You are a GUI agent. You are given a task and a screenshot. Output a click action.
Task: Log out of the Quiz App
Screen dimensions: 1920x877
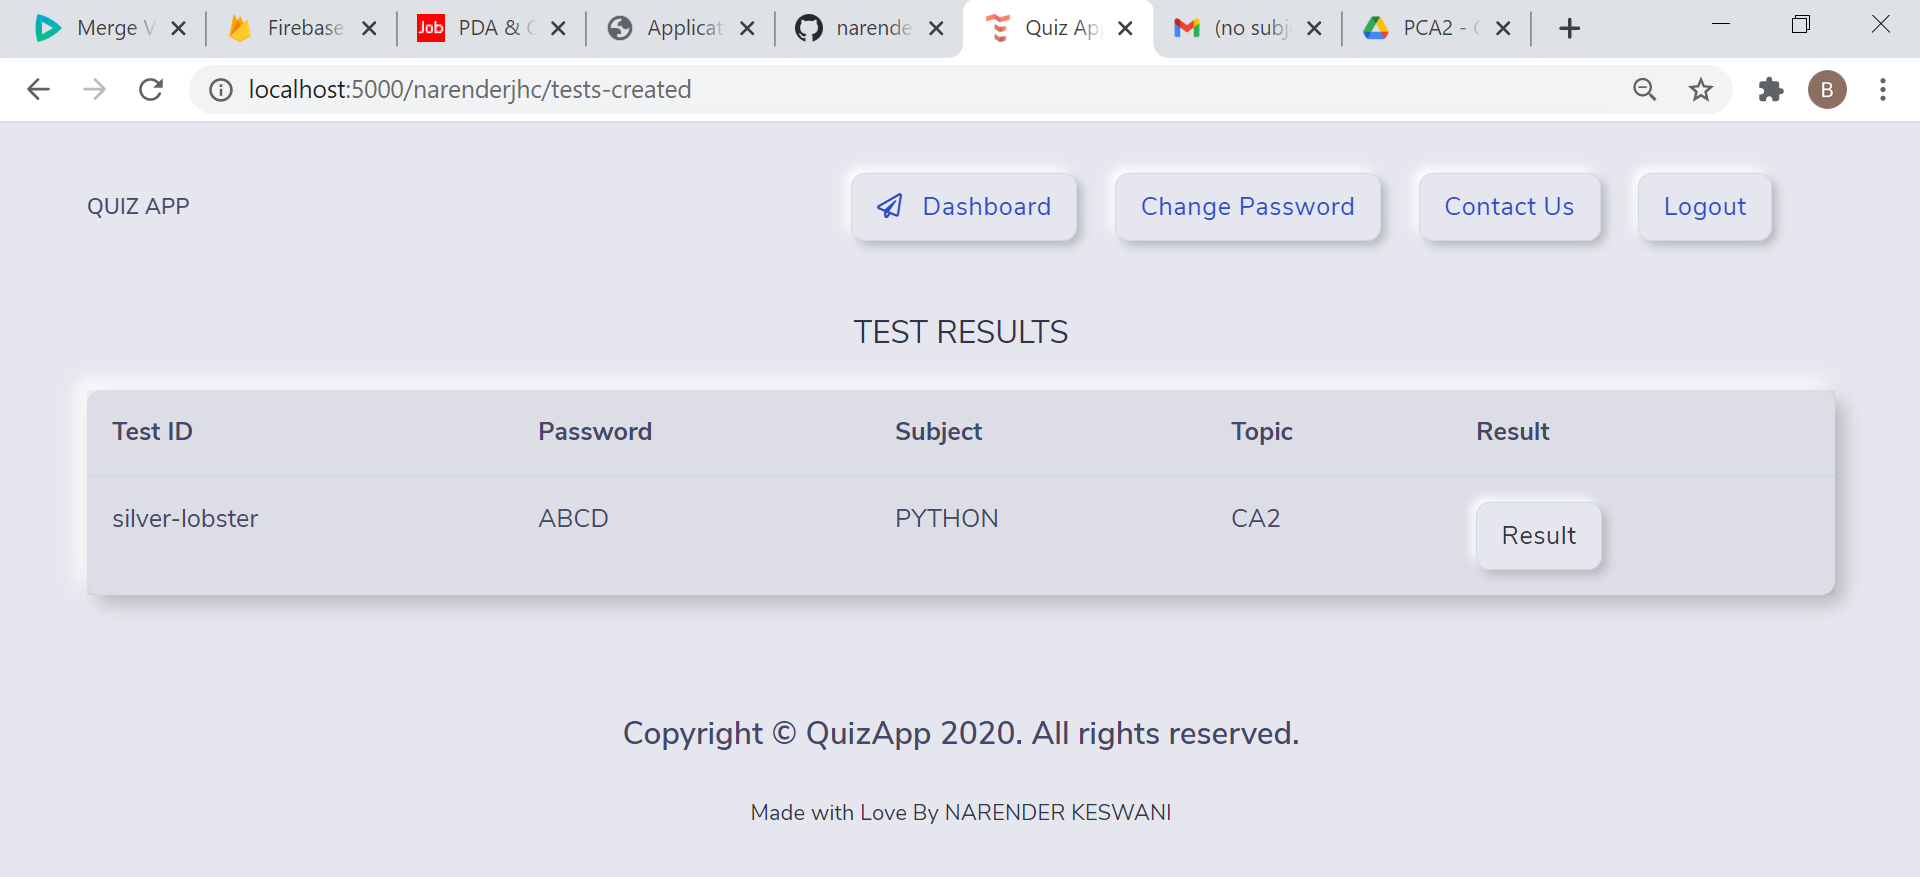[1704, 207]
